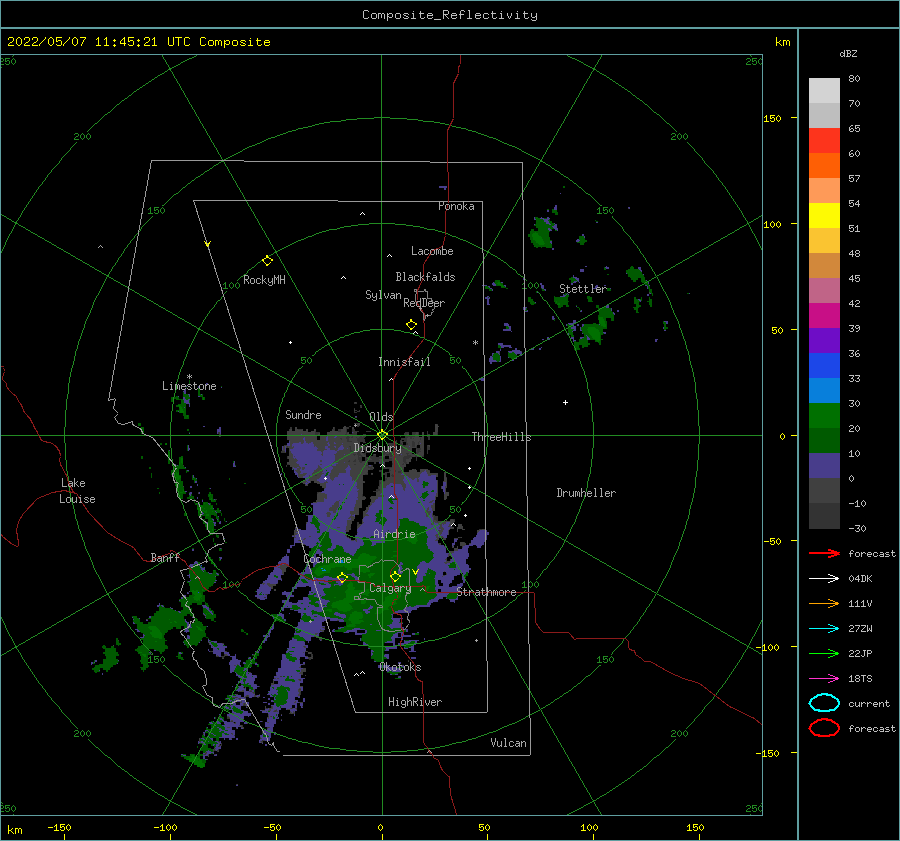Click the Calgary city label

[x=390, y=588]
